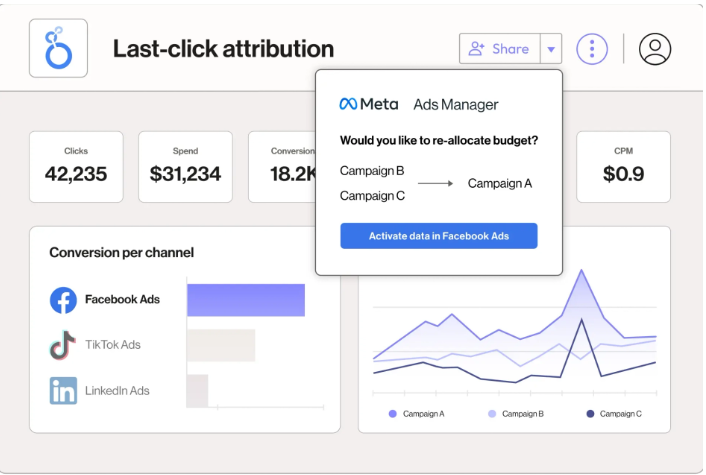
Task: Click the 'Campaign A' legend label
Action: pyautogui.click(x=424, y=414)
